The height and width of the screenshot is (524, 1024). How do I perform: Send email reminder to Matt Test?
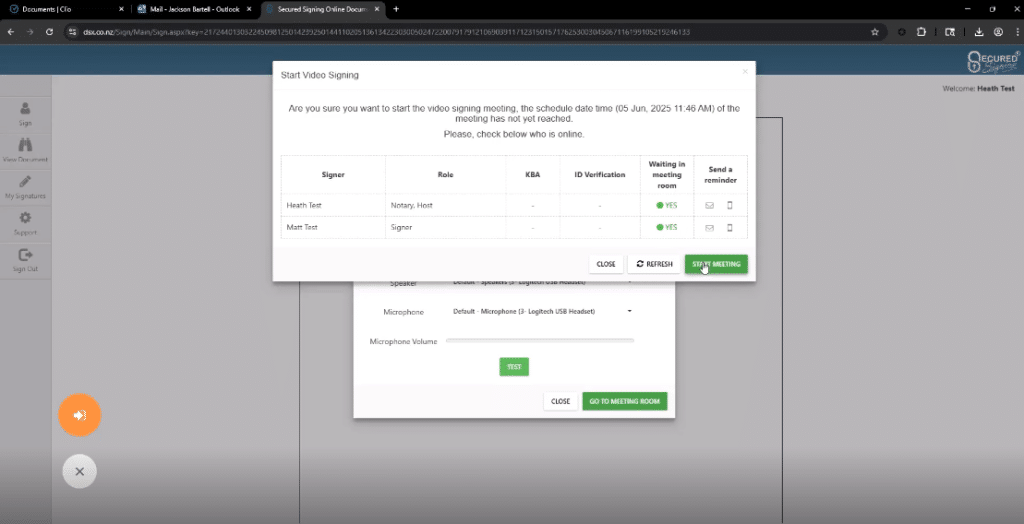pyautogui.click(x=710, y=227)
